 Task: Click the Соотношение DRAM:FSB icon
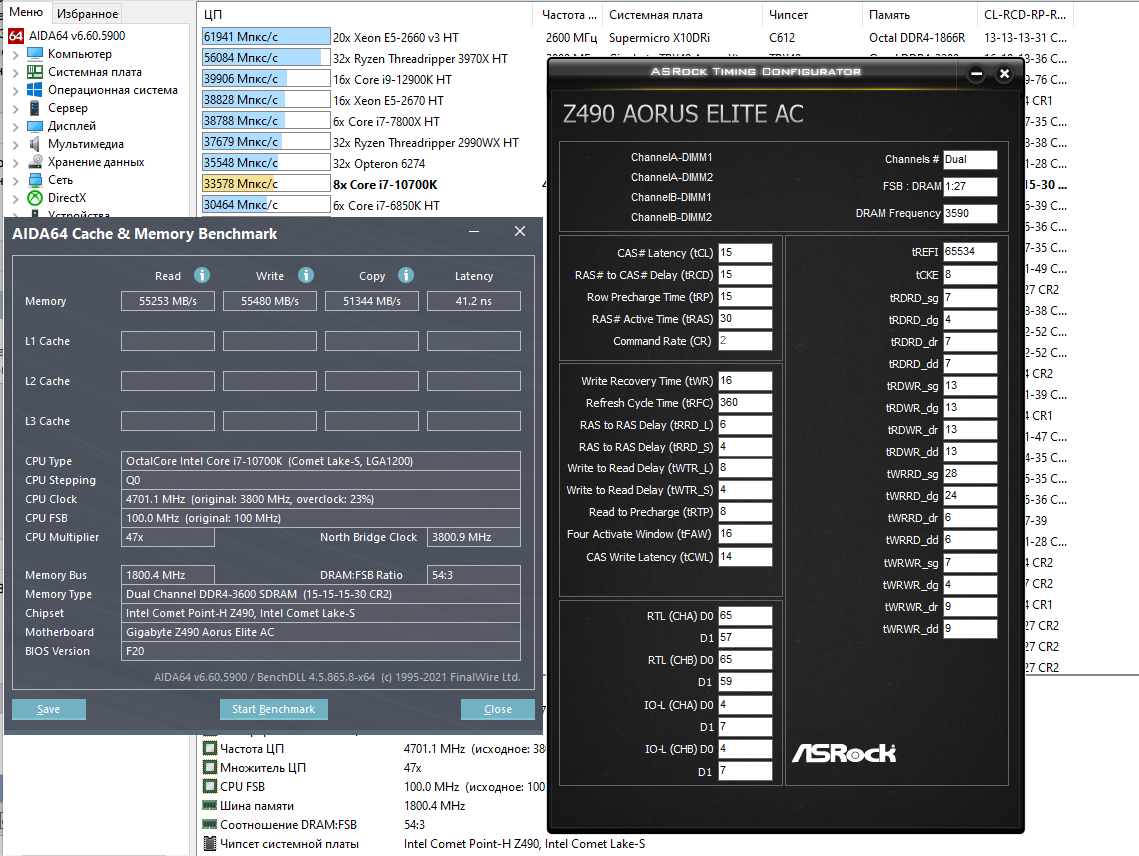(x=210, y=824)
